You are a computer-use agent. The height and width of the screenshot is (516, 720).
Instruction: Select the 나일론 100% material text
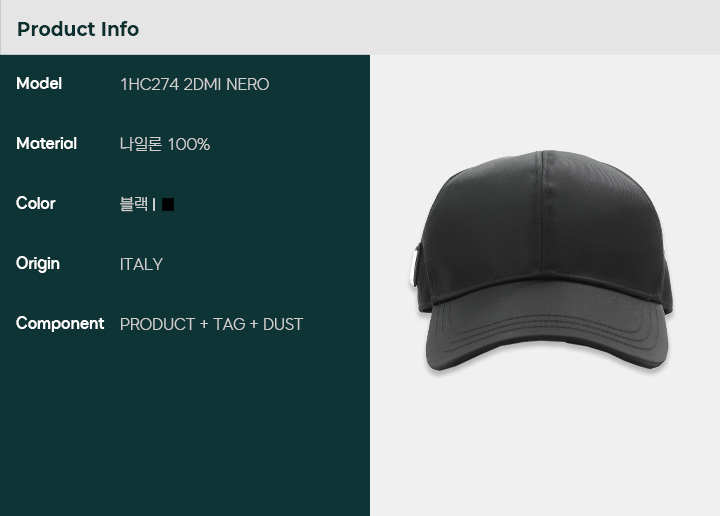(x=165, y=144)
